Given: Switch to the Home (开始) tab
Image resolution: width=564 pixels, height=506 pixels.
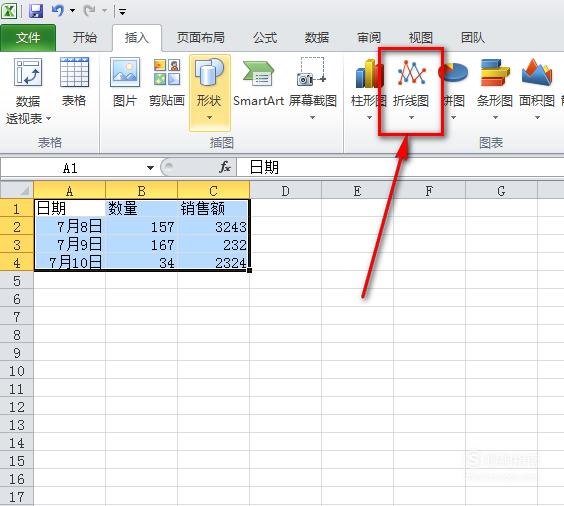Looking at the screenshot, I should [x=85, y=38].
